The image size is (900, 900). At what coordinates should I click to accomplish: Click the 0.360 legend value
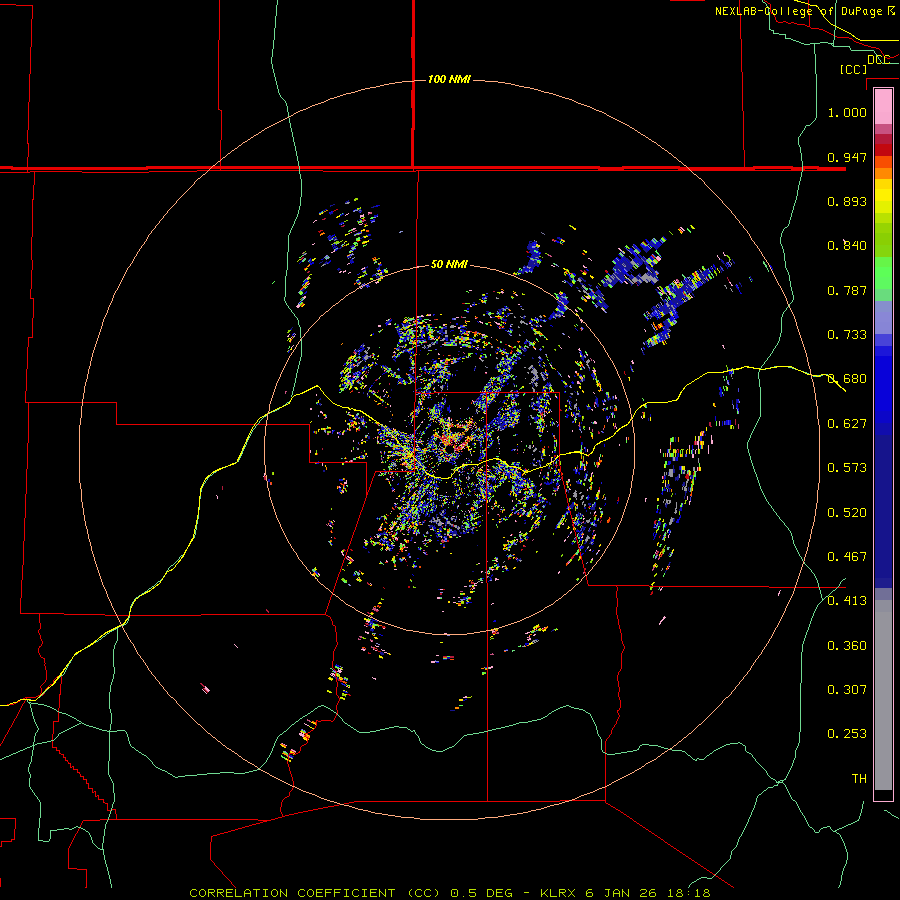tap(847, 646)
